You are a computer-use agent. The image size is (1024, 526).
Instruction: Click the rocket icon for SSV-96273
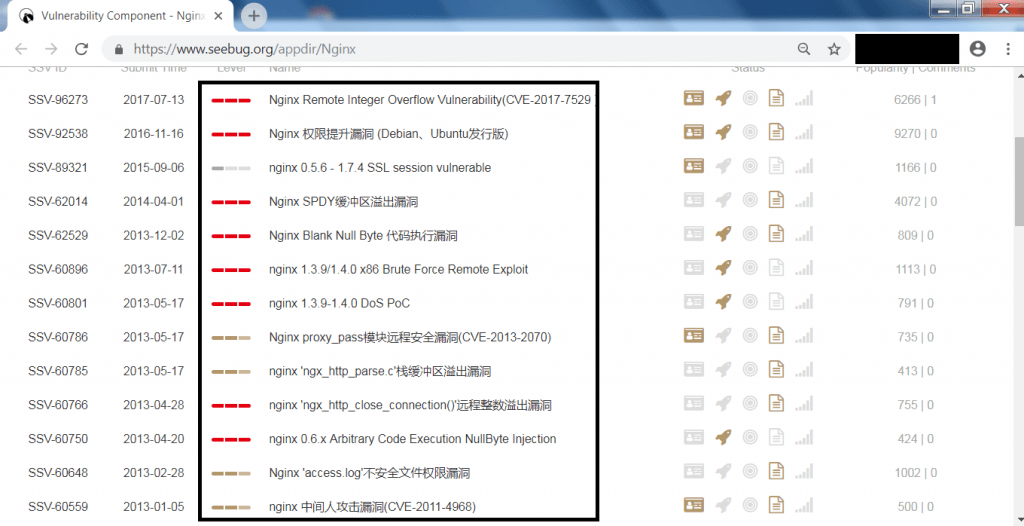point(722,99)
